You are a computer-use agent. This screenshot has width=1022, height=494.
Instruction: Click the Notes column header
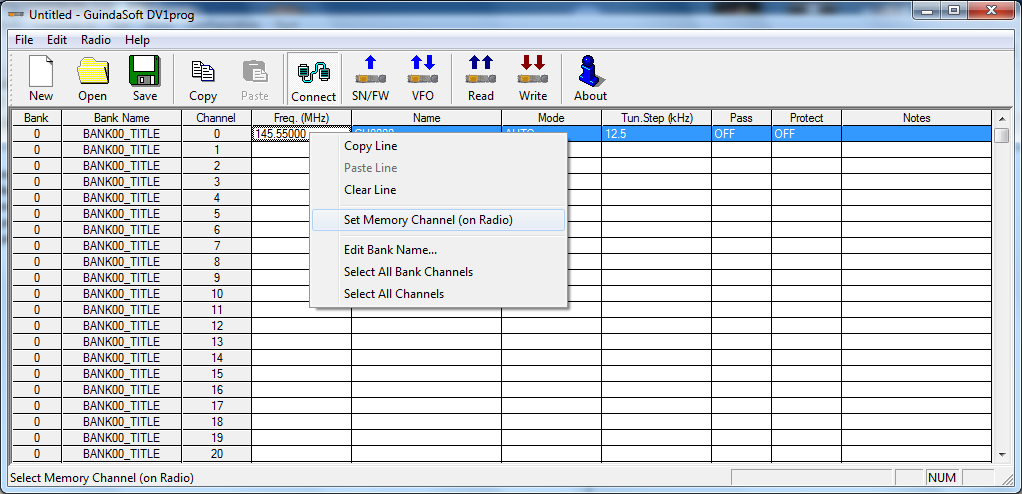(916, 118)
